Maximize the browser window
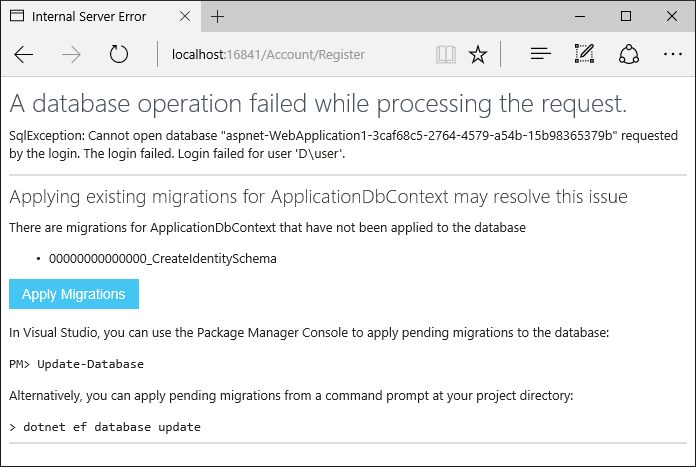Screen dimensions: 696x467 point(626,16)
